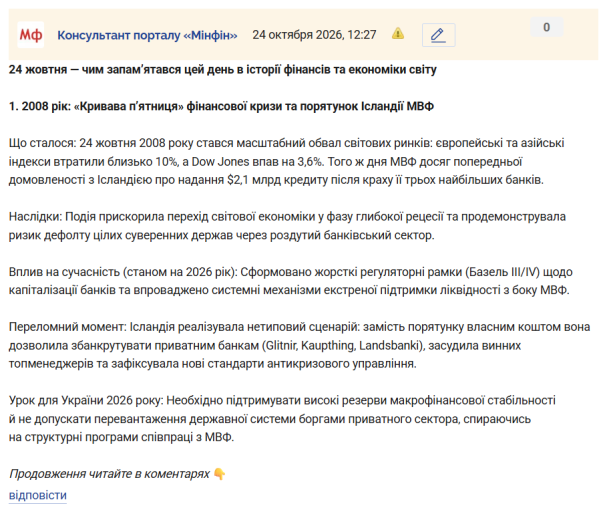Click the pencil edit comment button

[438, 35]
